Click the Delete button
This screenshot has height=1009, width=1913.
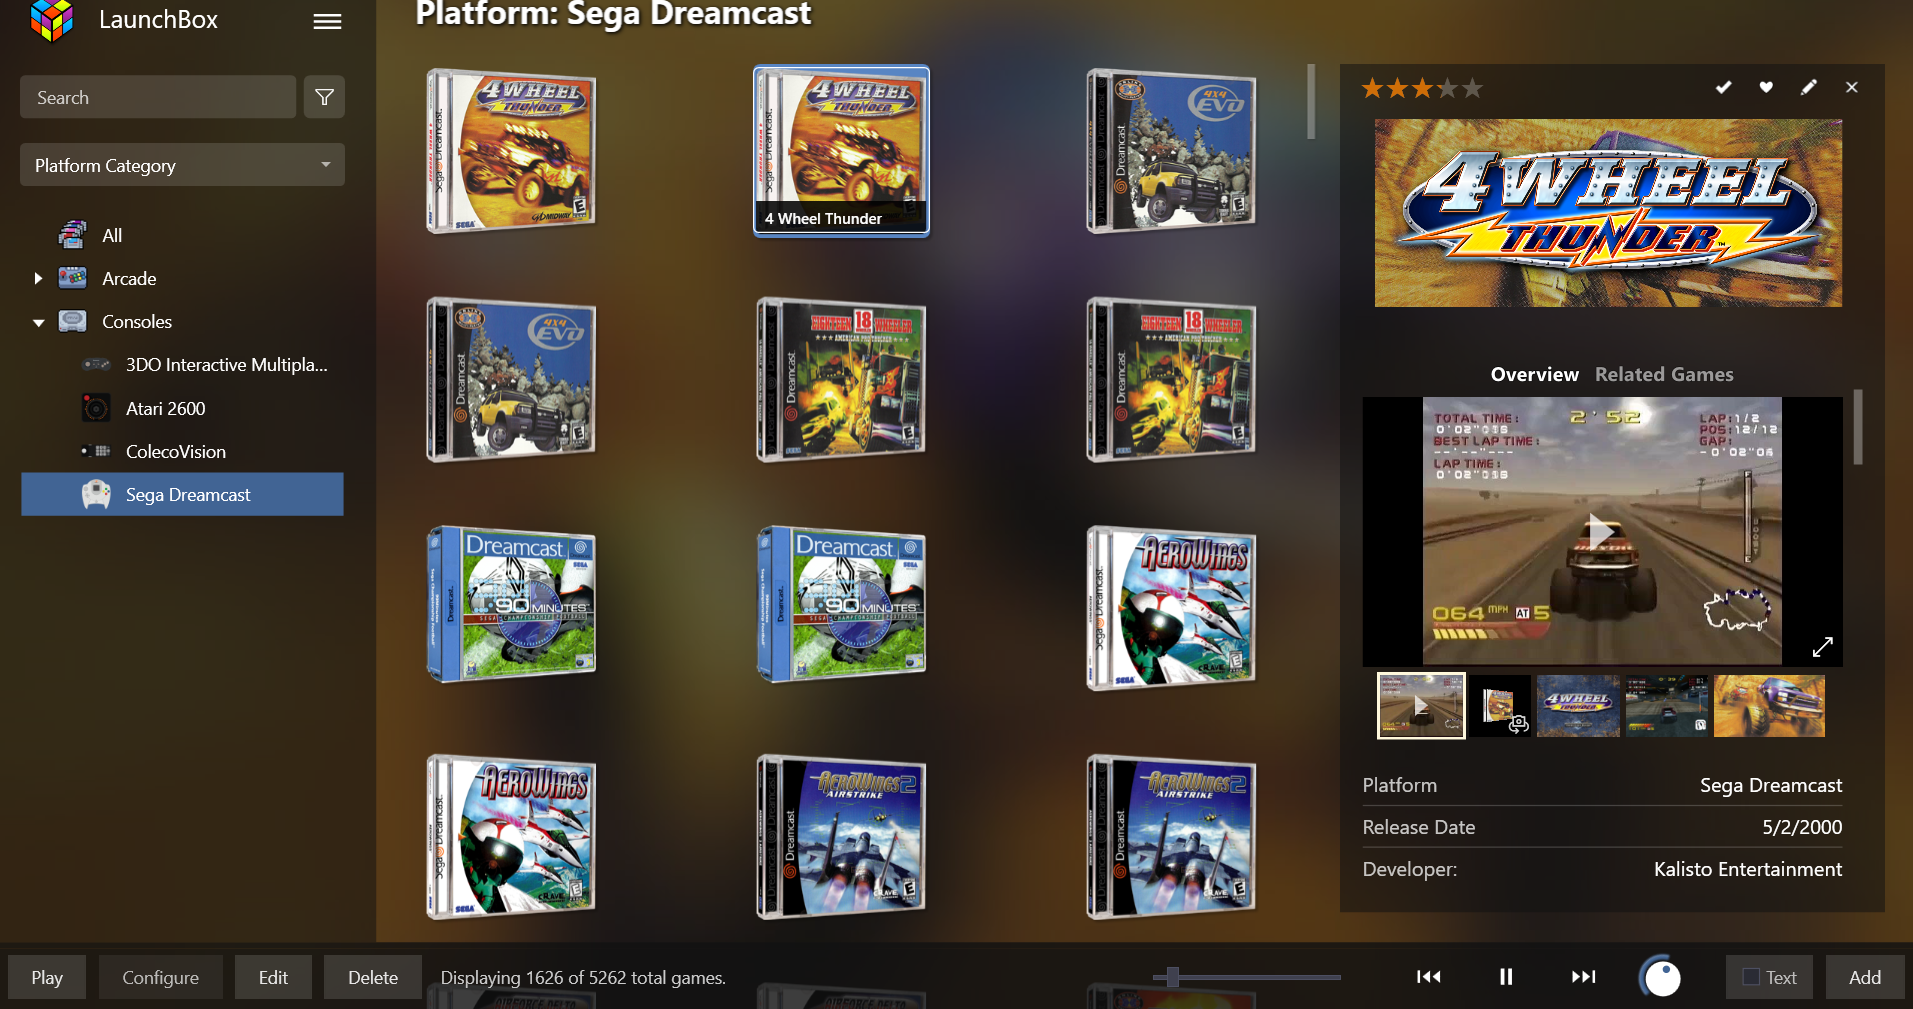(x=373, y=977)
